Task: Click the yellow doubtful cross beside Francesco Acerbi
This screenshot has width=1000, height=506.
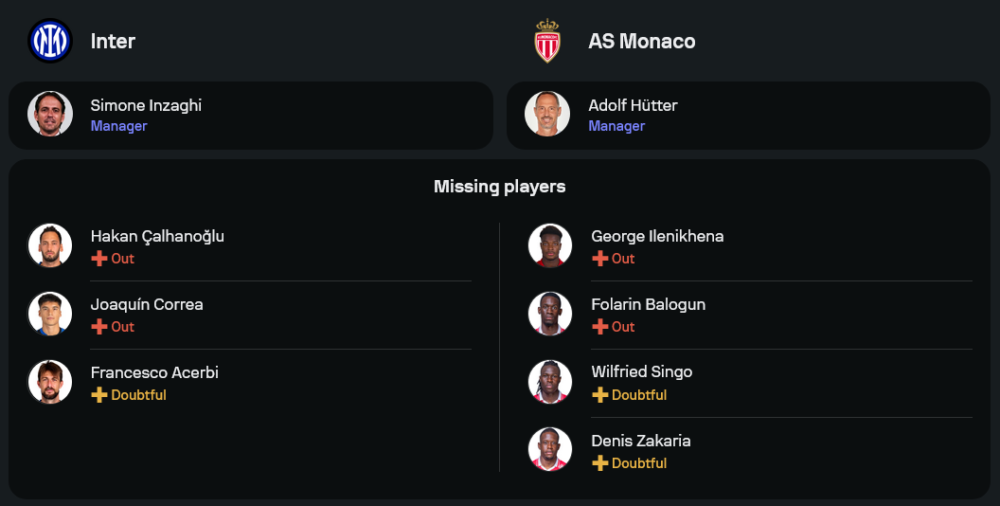Action: 99,395
